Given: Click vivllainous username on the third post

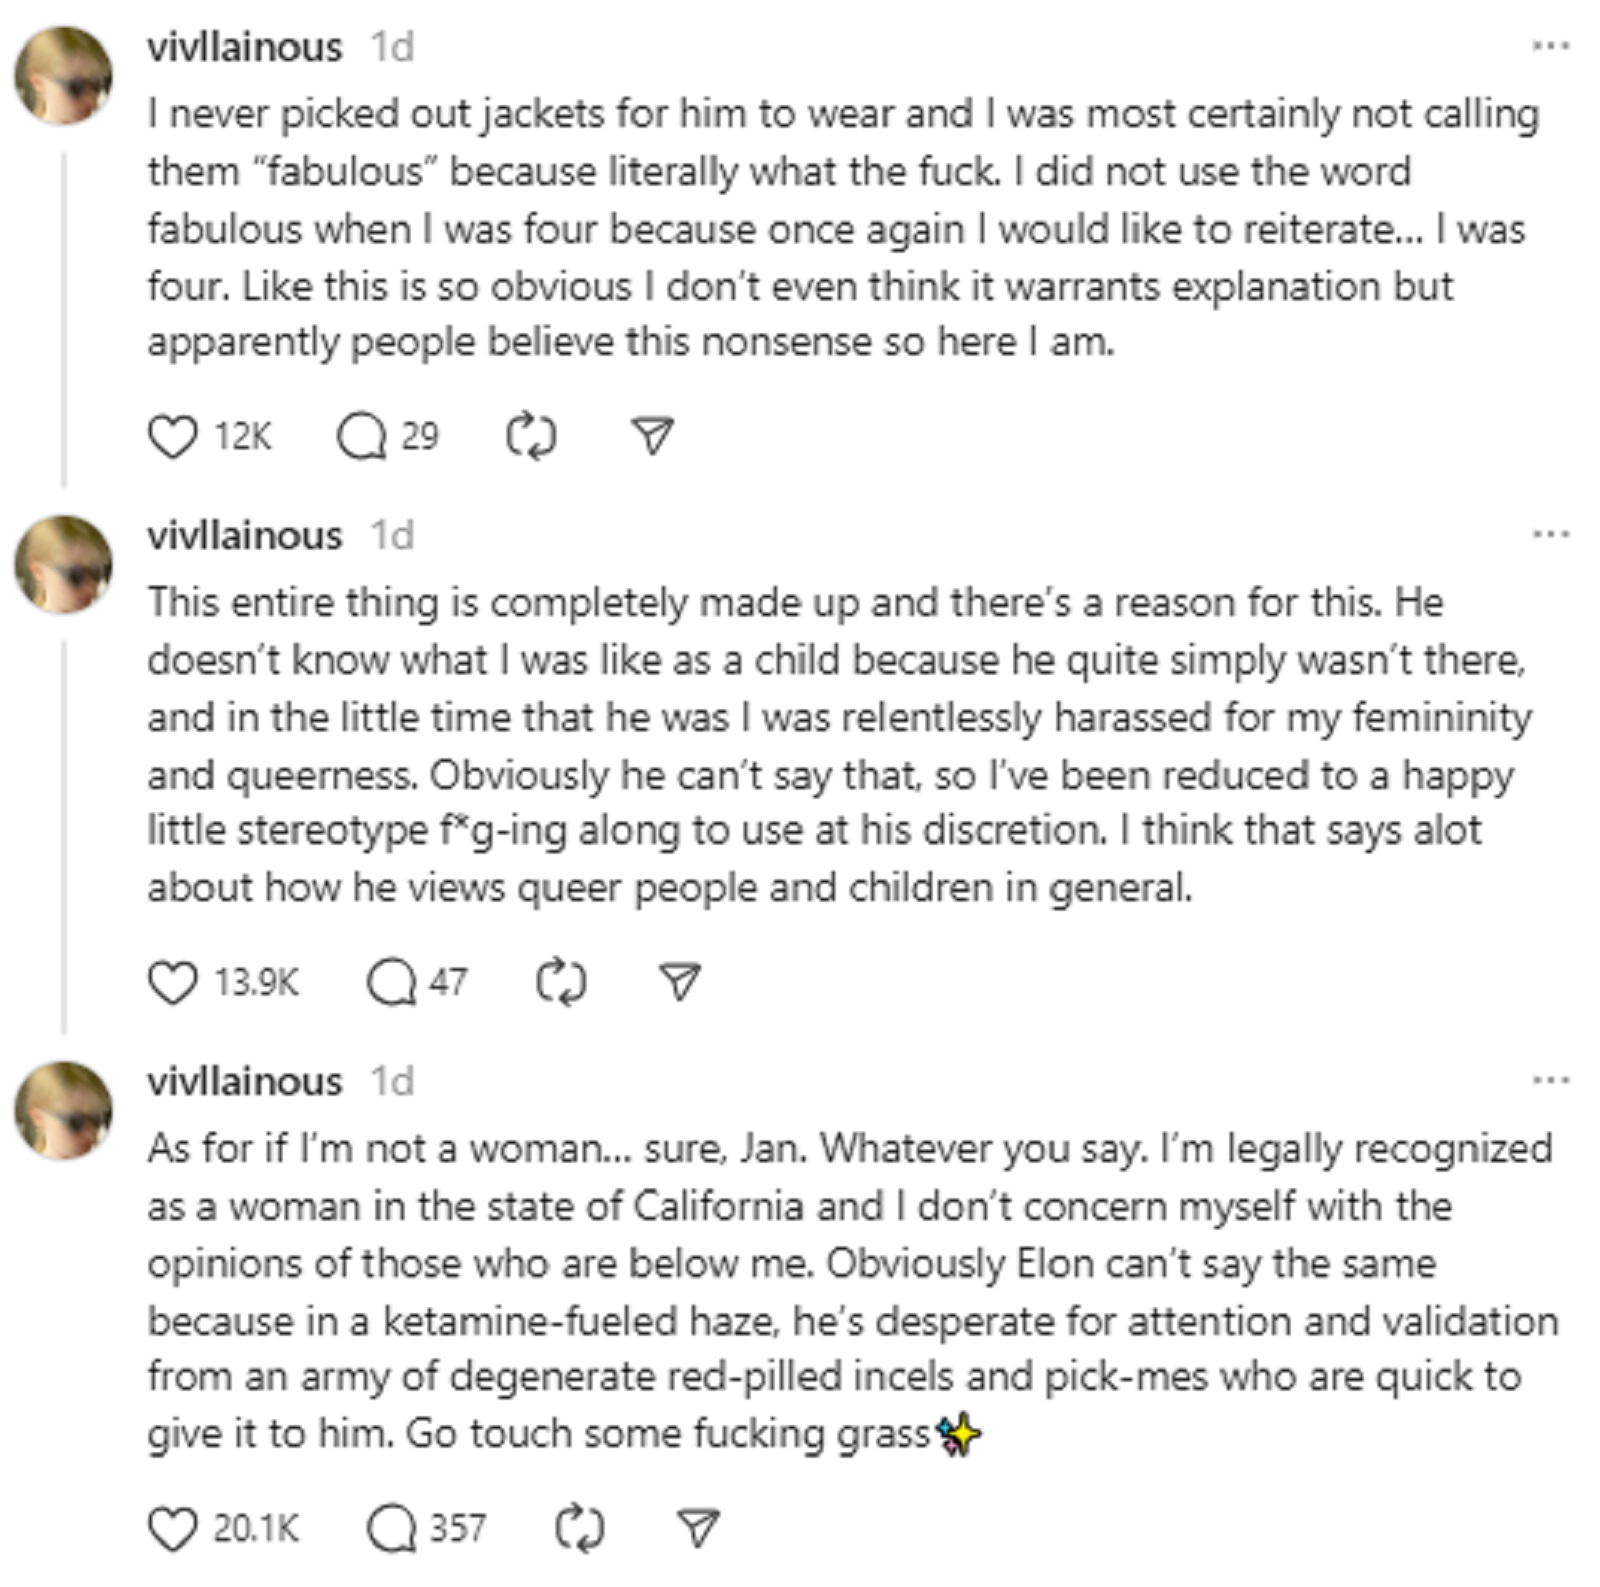Looking at the screenshot, I should click(x=245, y=1081).
